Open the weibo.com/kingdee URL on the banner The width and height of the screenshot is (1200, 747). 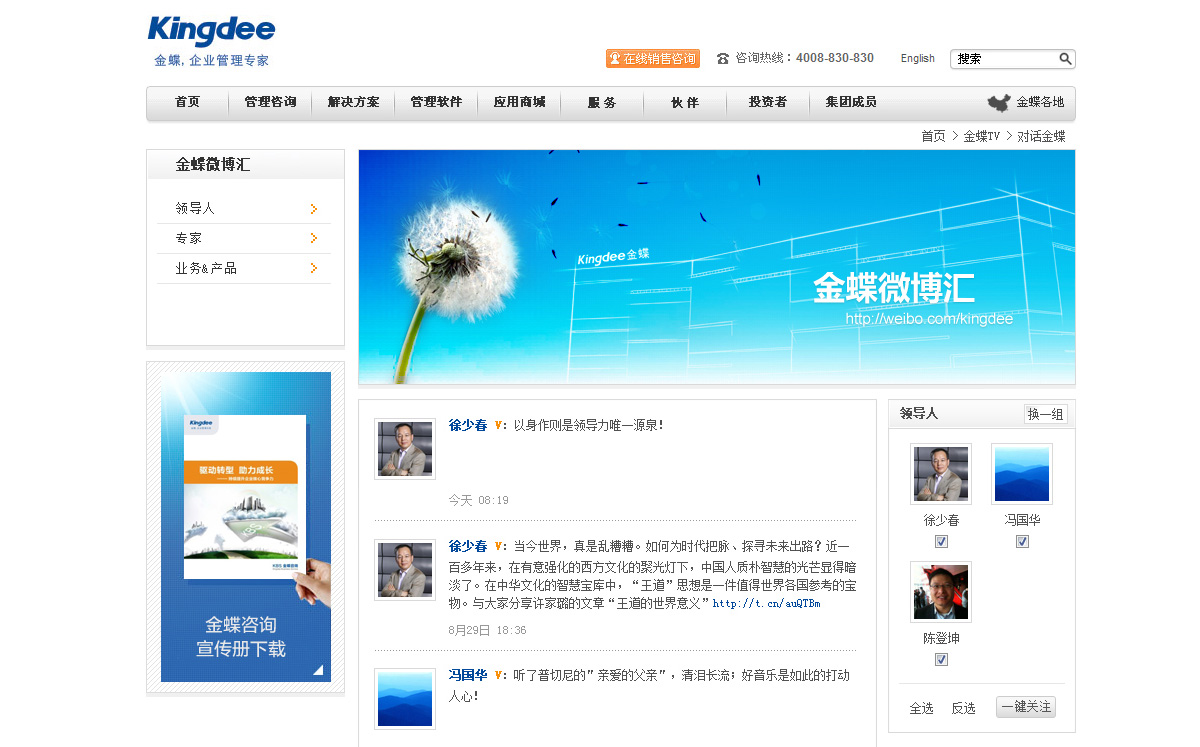pos(929,319)
